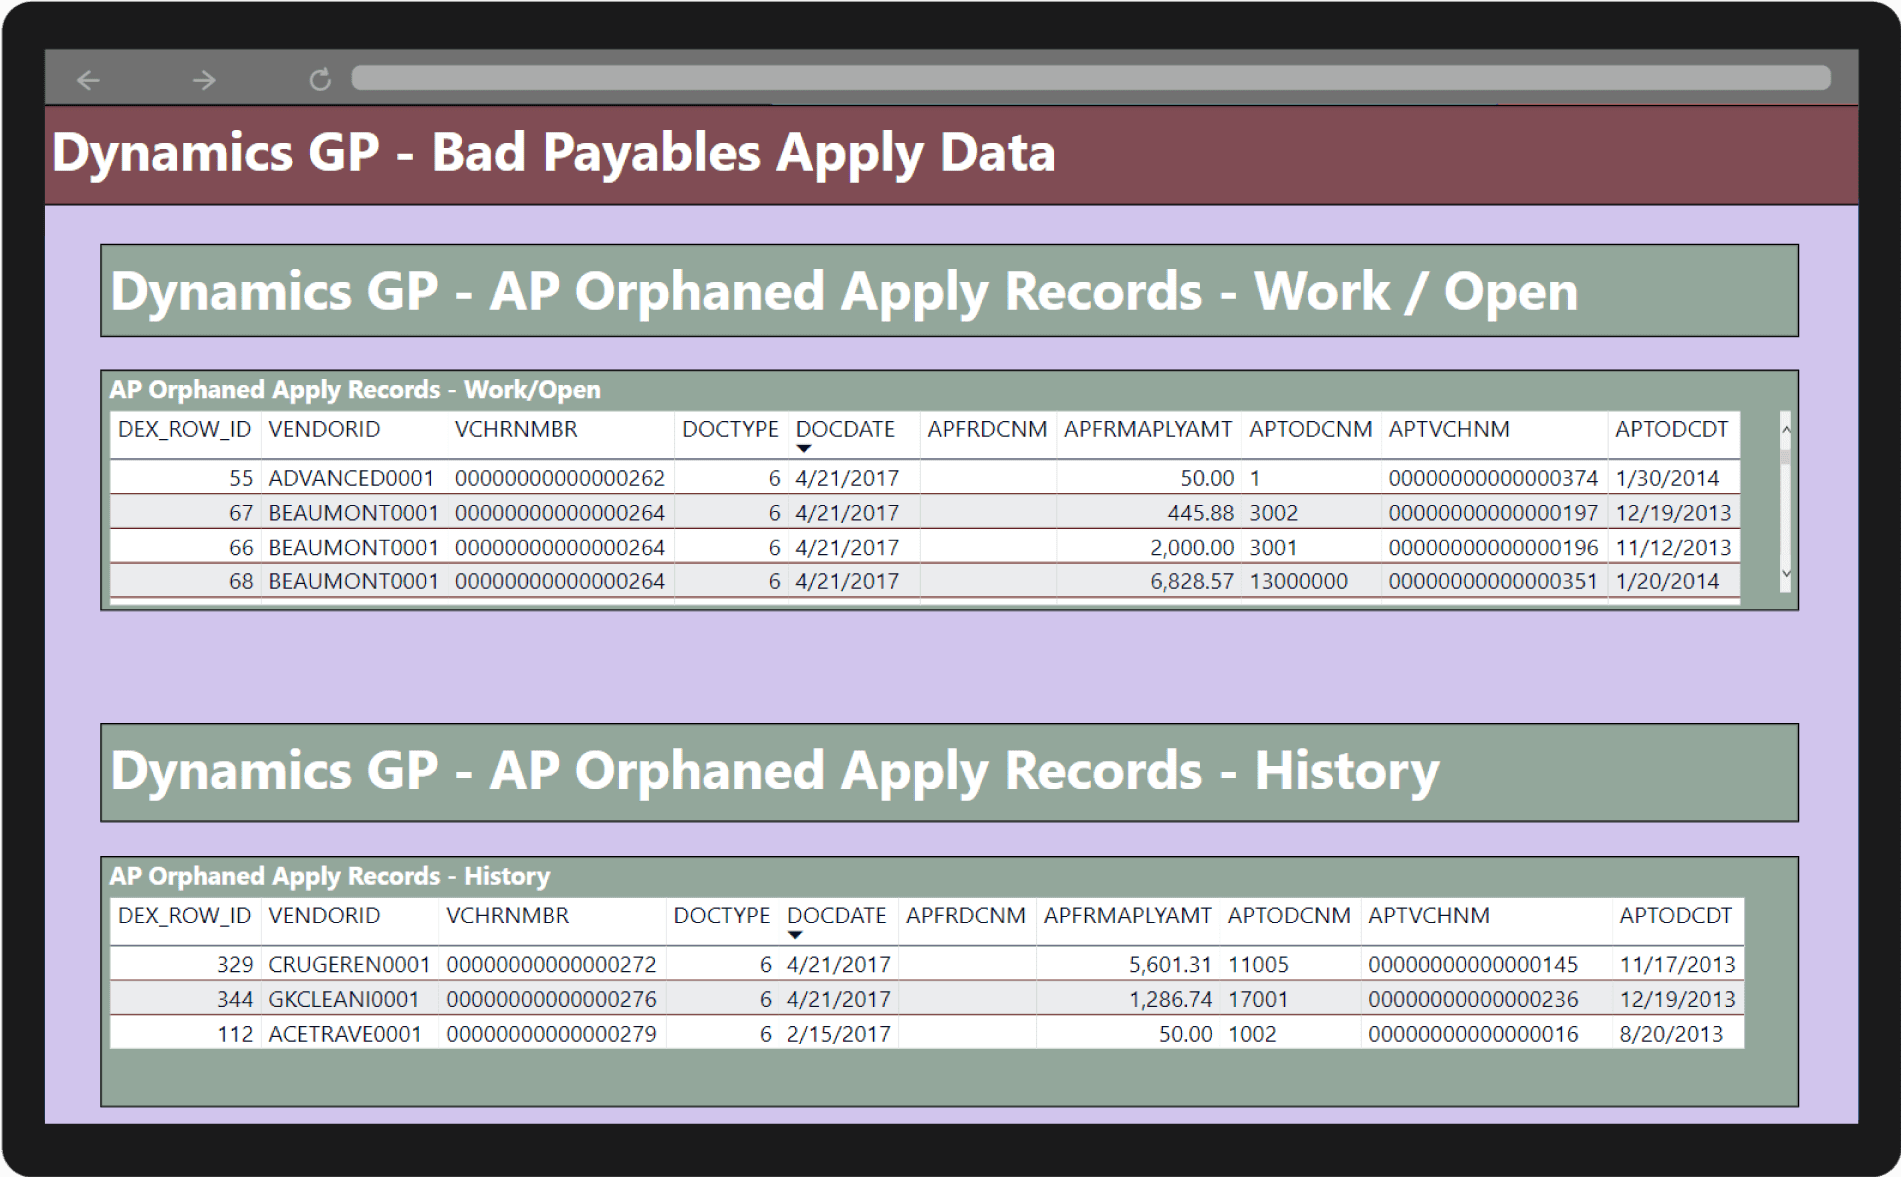
Task: Sort History table by APFRDCNM header
Action: coord(965,915)
